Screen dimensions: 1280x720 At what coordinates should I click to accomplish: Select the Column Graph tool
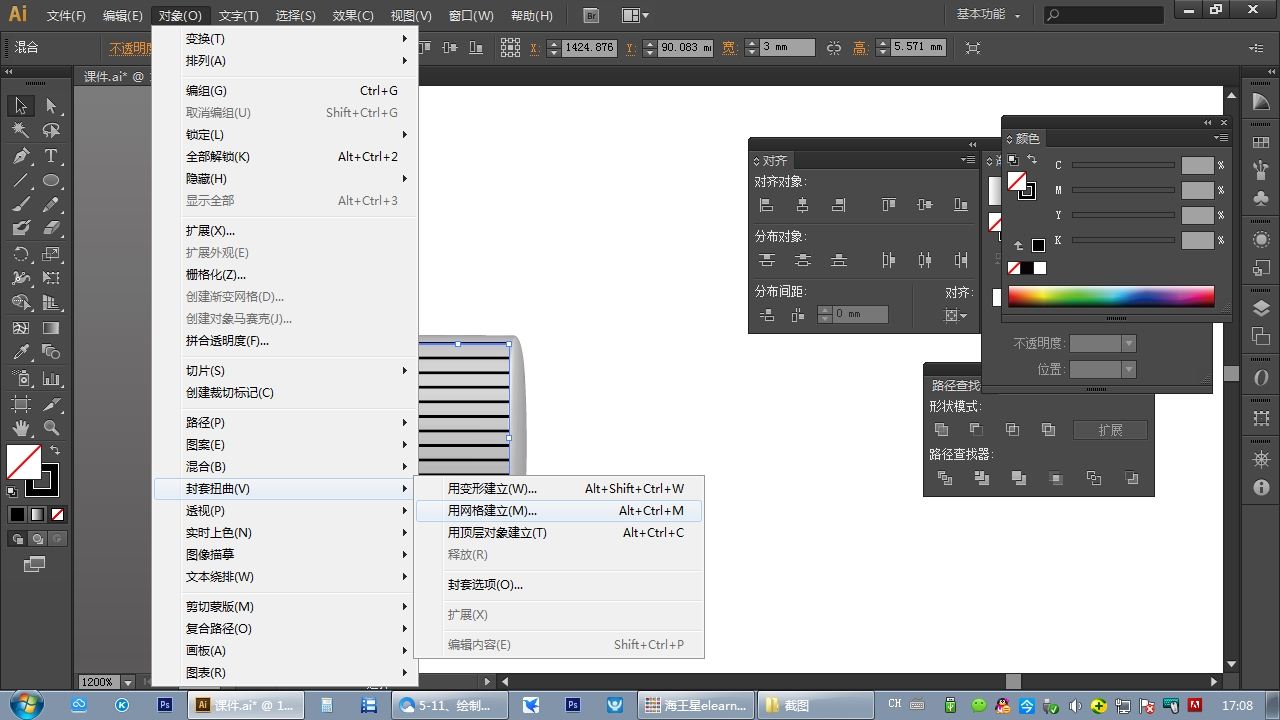tap(51, 379)
